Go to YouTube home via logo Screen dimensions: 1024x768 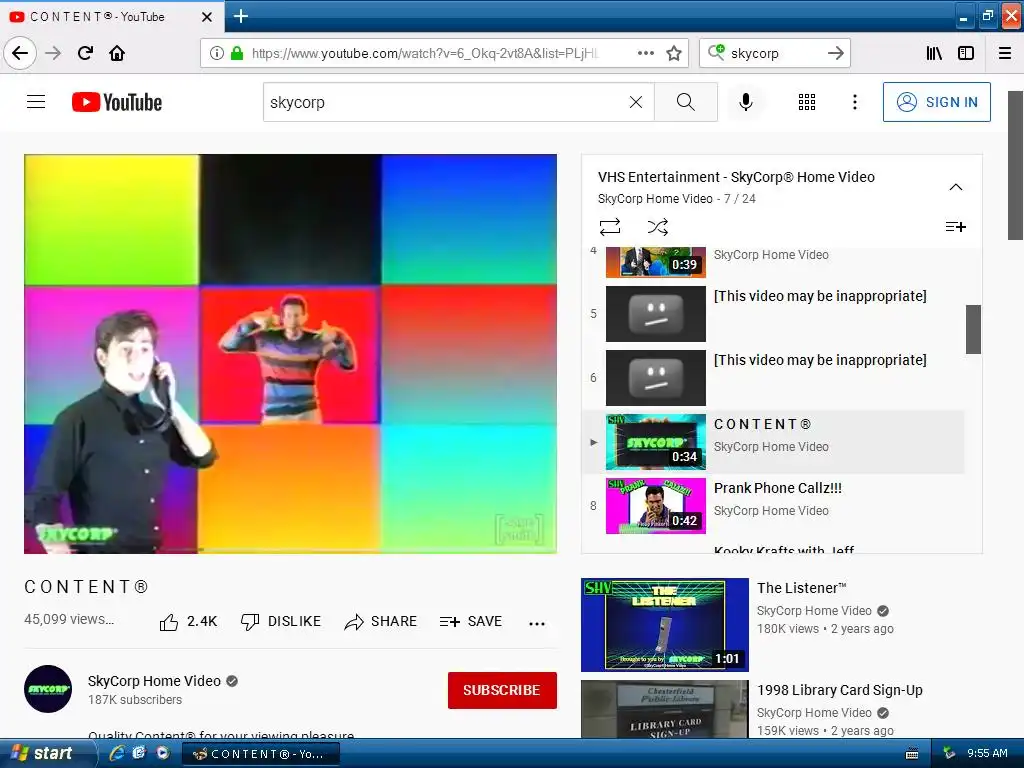click(x=117, y=102)
